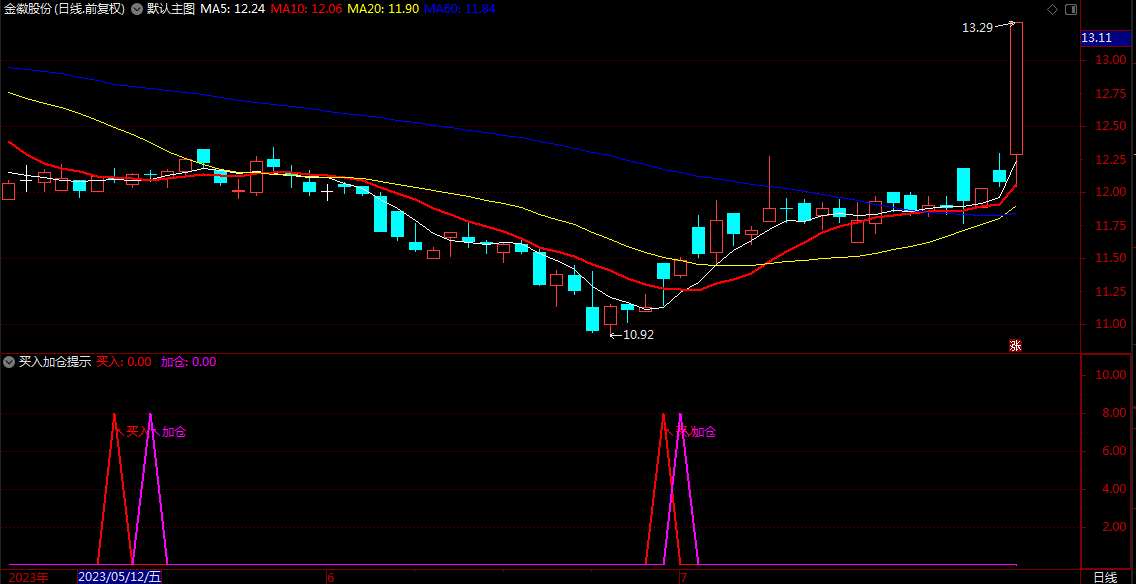The width and height of the screenshot is (1136, 584).
Task: Select the MA10: 12.06 label
Action: pyautogui.click(x=306, y=9)
